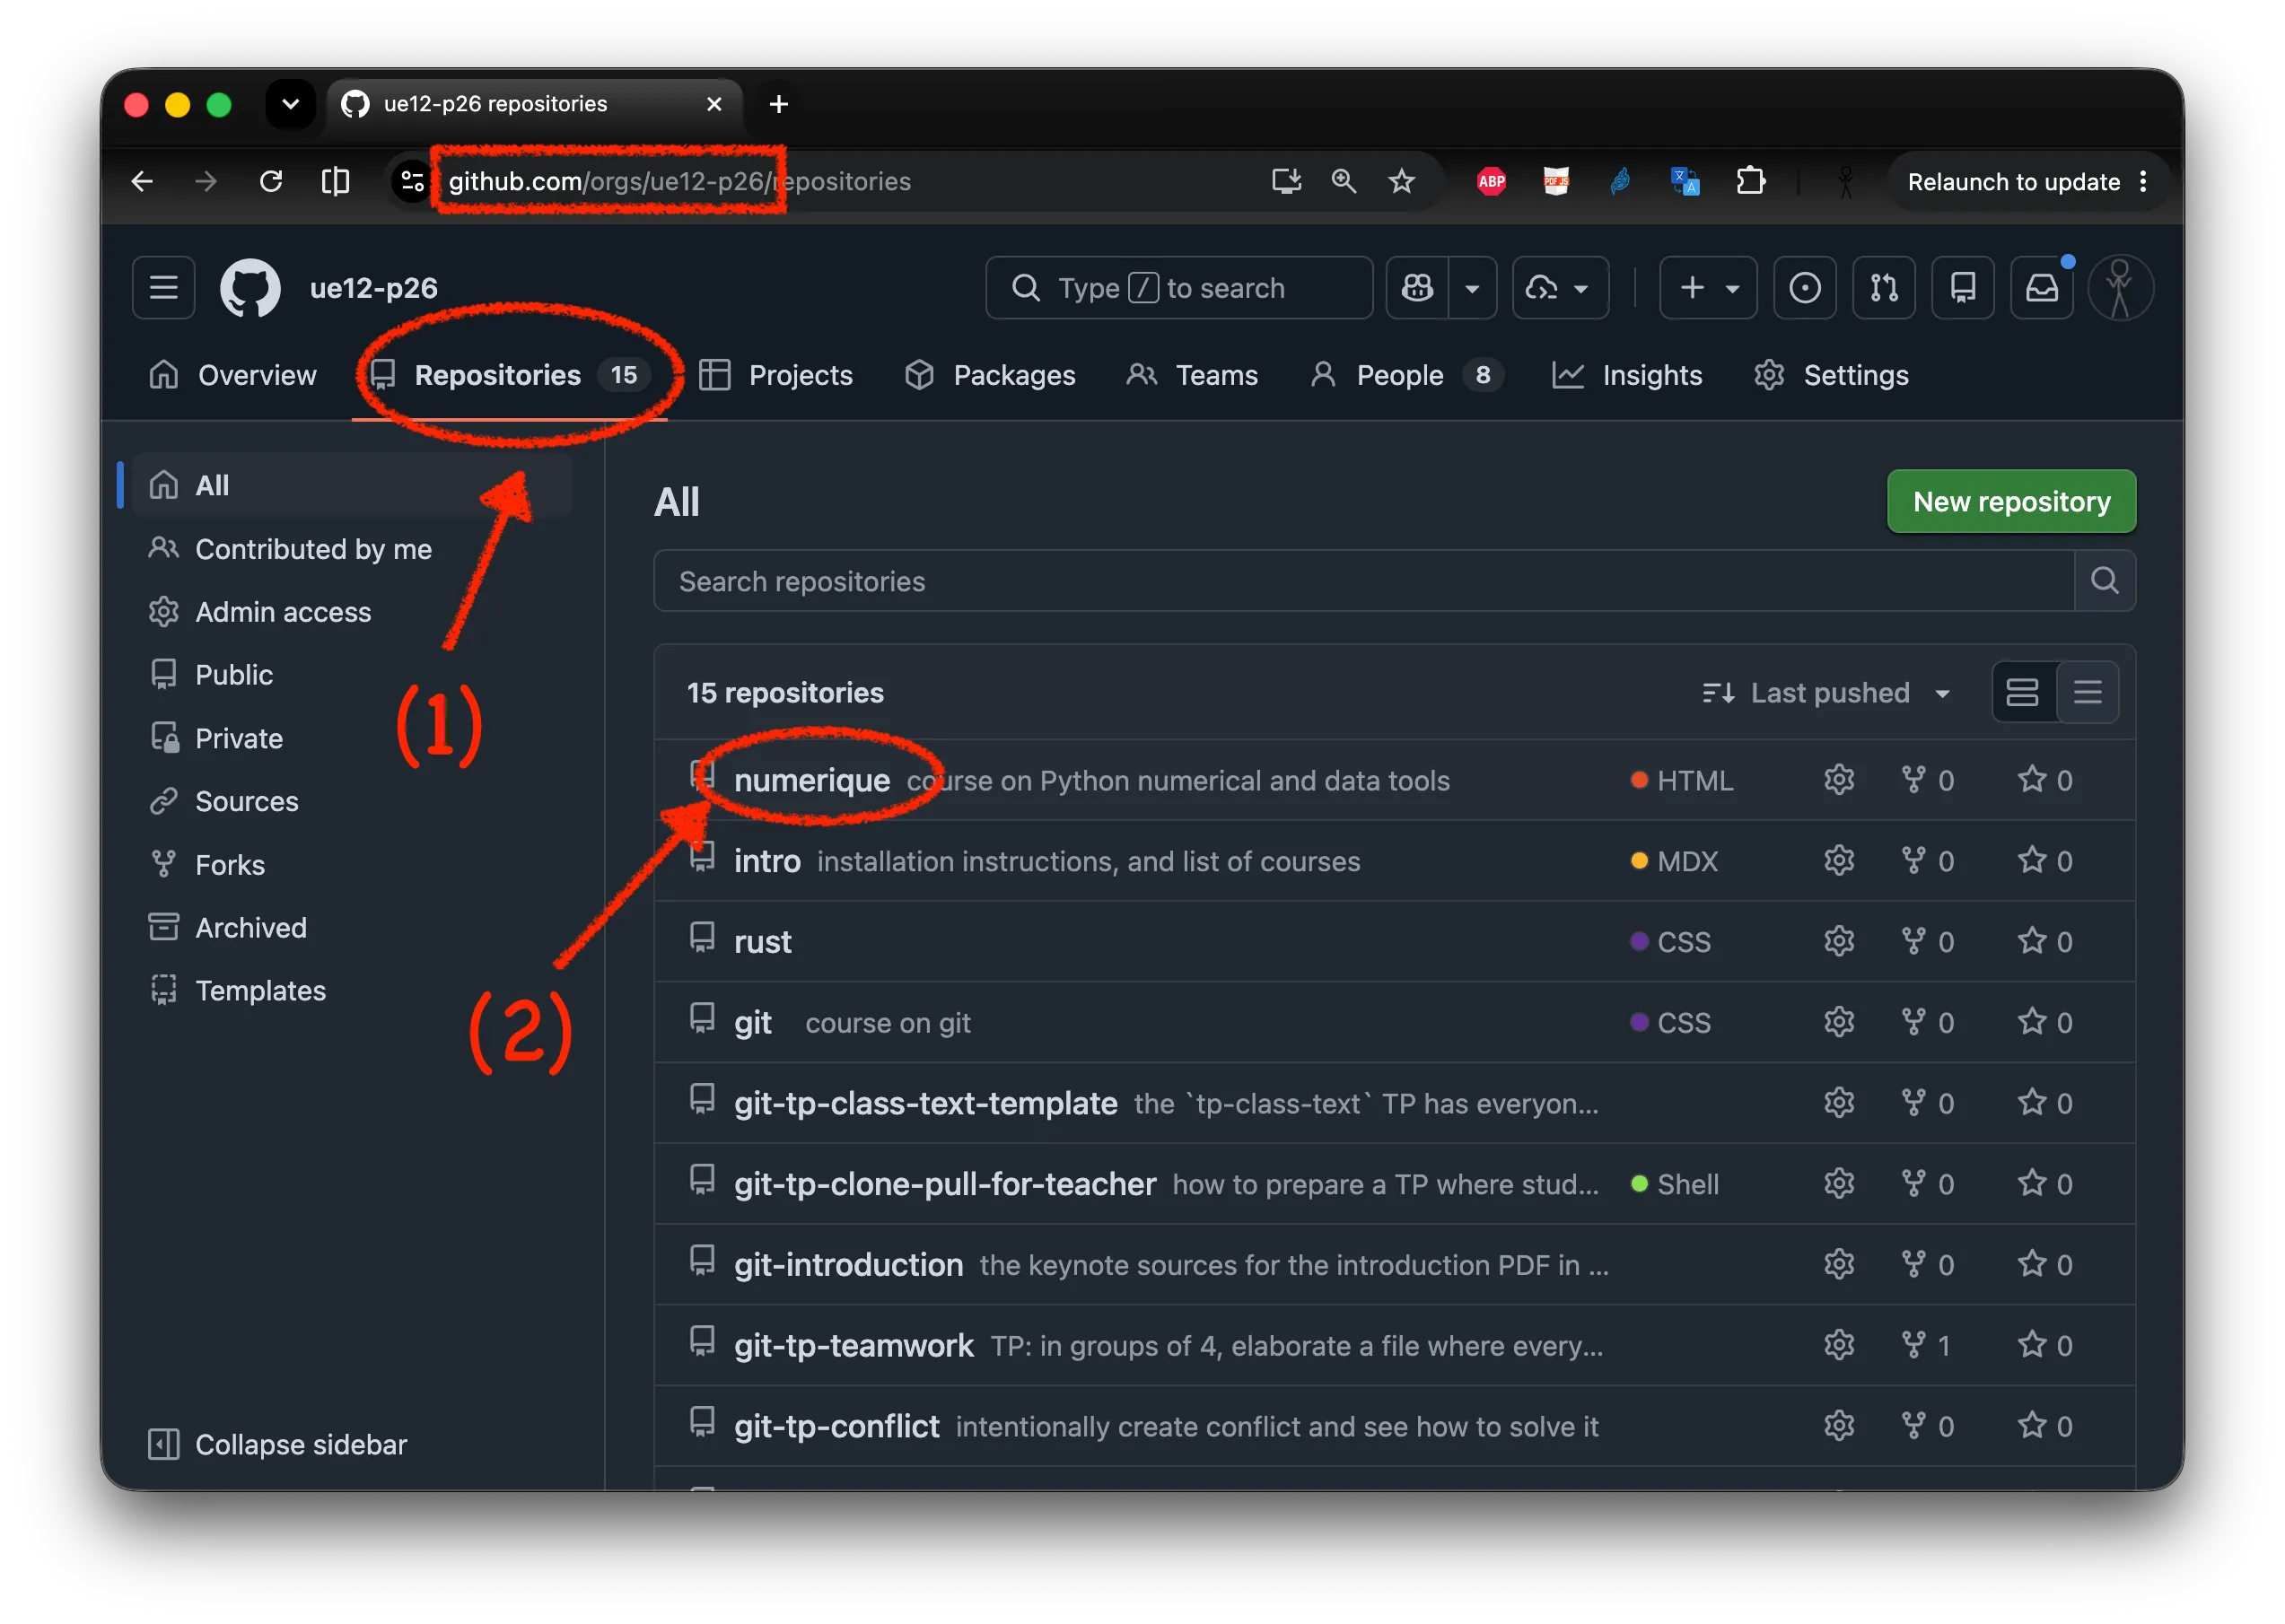Switch to the Packages tab

point(989,375)
